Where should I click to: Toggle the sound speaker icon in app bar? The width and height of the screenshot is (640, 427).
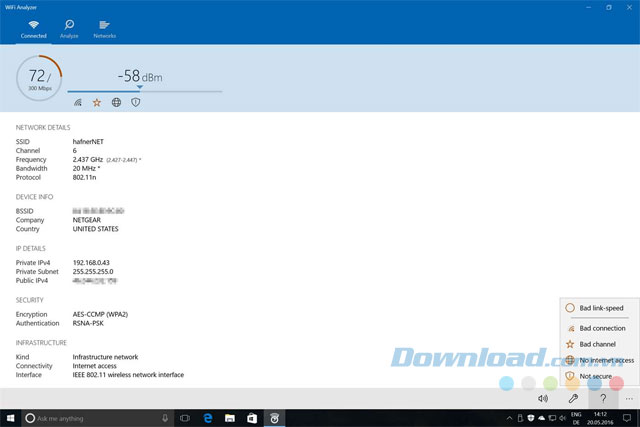pyautogui.click(x=543, y=398)
